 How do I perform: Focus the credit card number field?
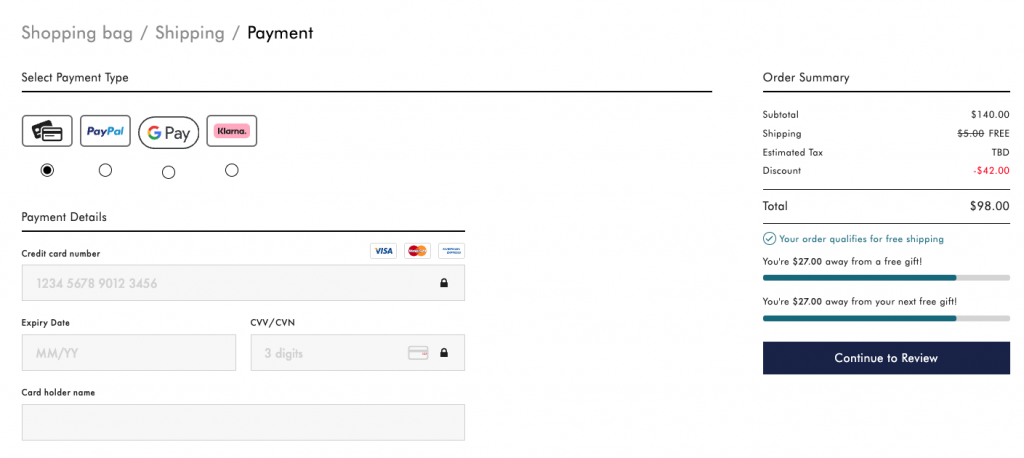[x=230, y=283]
